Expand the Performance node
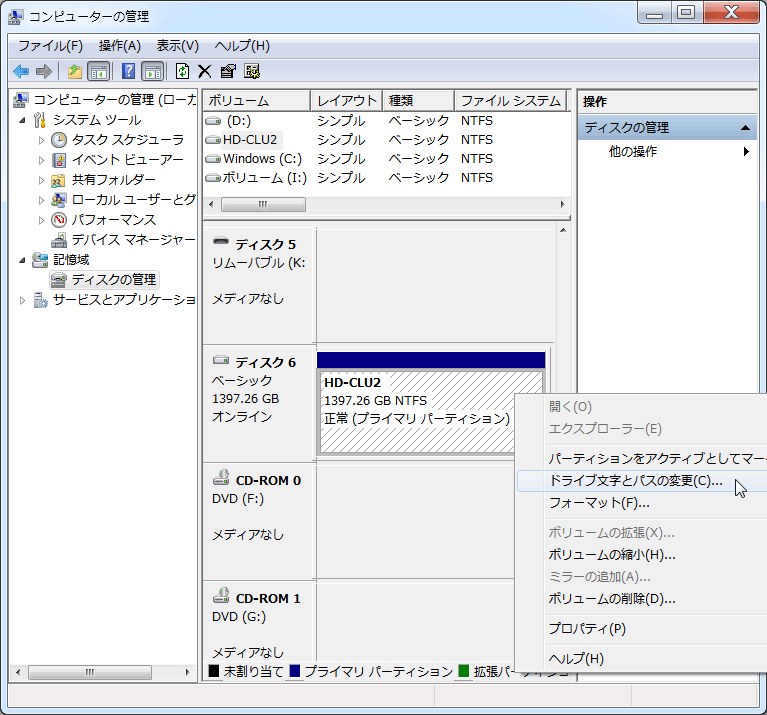The height and width of the screenshot is (715, 767). click(x=41, y=221)
